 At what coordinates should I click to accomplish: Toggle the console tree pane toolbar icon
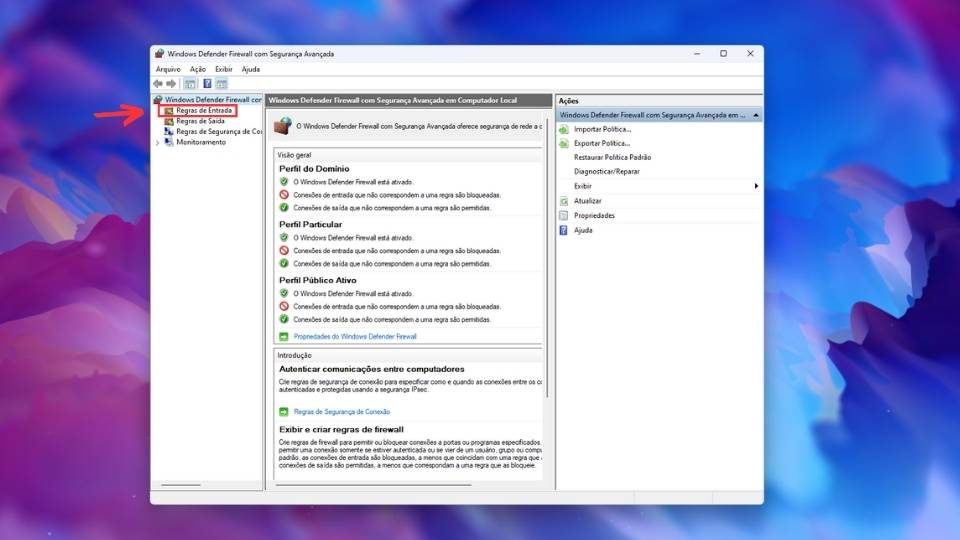190,83
